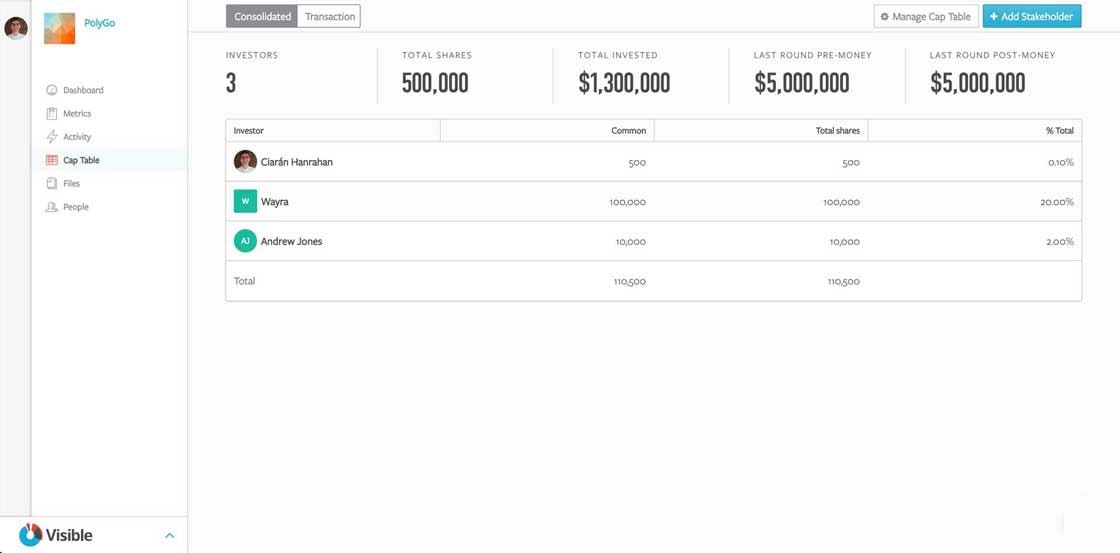Click the People icon in the sidebar
Screen dimensions: 1120x553
point(51,207)
